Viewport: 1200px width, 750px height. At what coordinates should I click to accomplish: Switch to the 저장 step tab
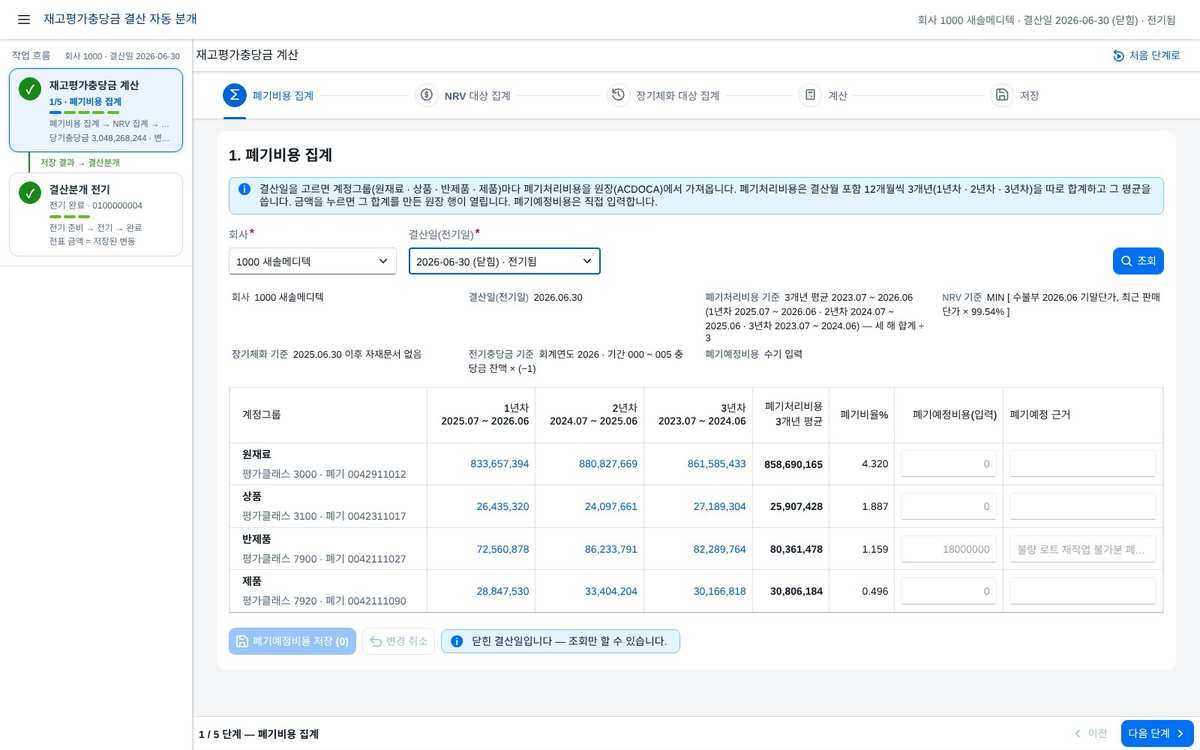click(x=1015, y=96)
